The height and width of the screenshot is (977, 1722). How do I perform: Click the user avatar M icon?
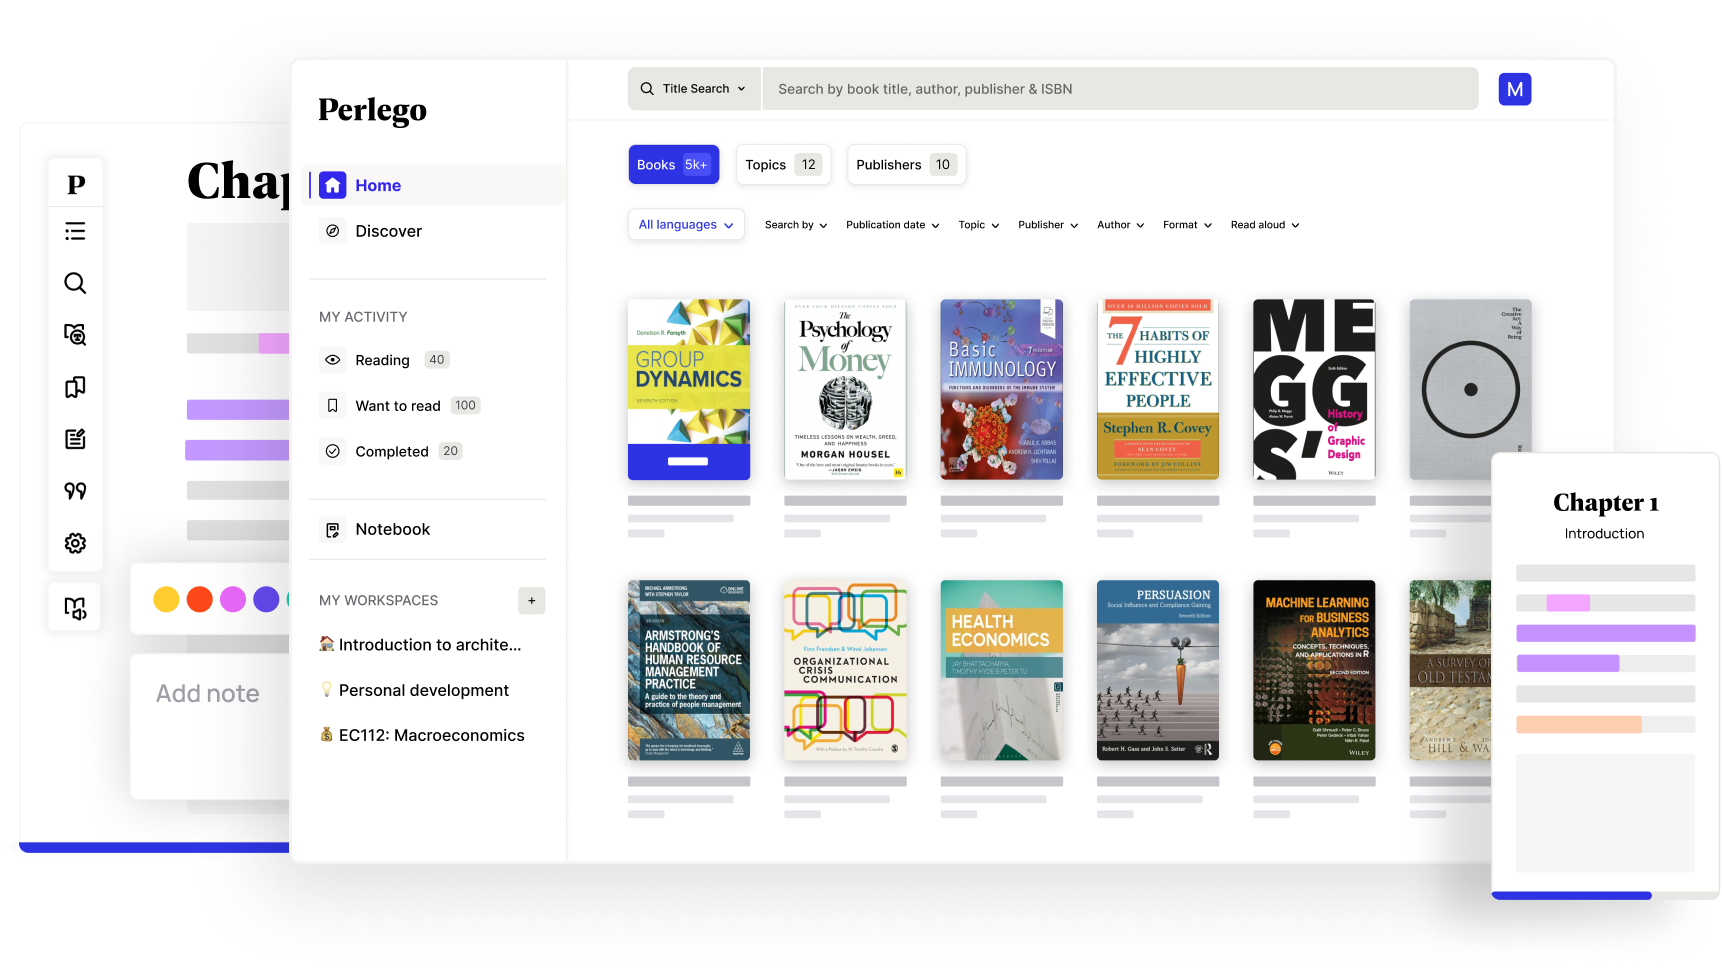click(1514, 89)
